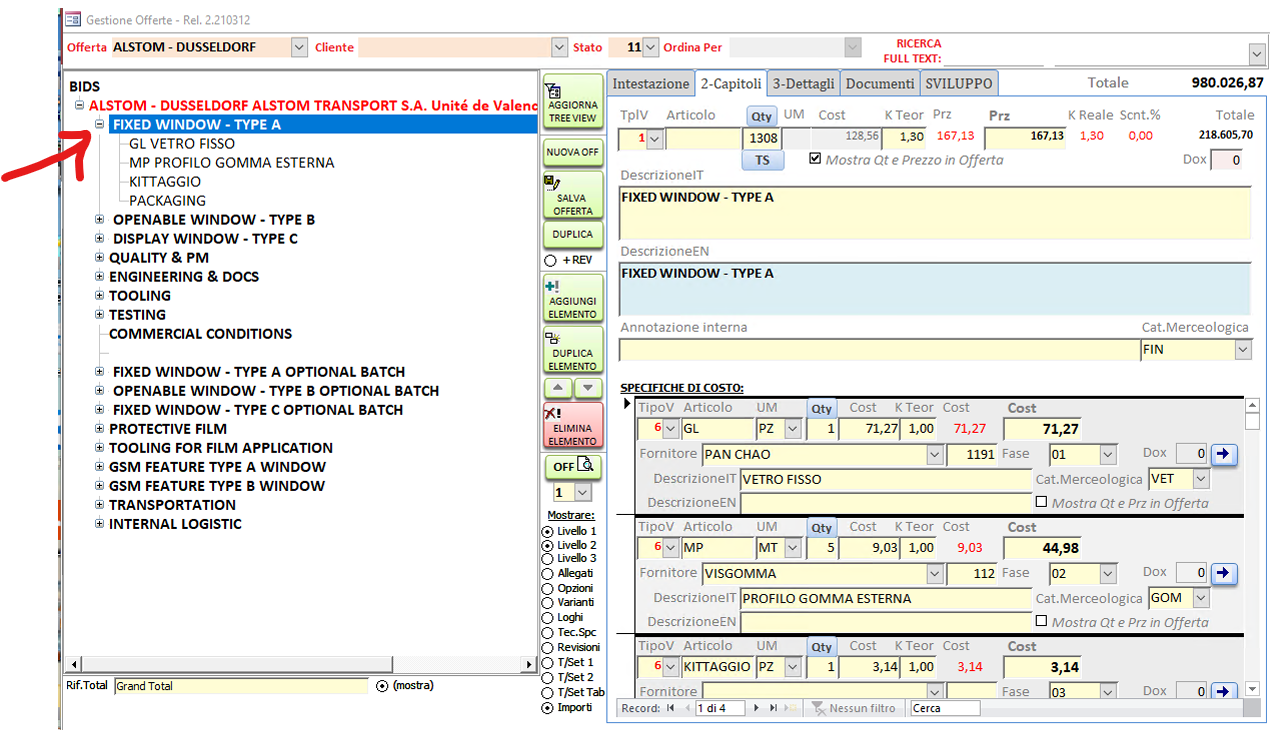Screen dimensions: 1279x730
Task: Open offer preview with OFF magnifier button
Action: [x=573, y=467]
